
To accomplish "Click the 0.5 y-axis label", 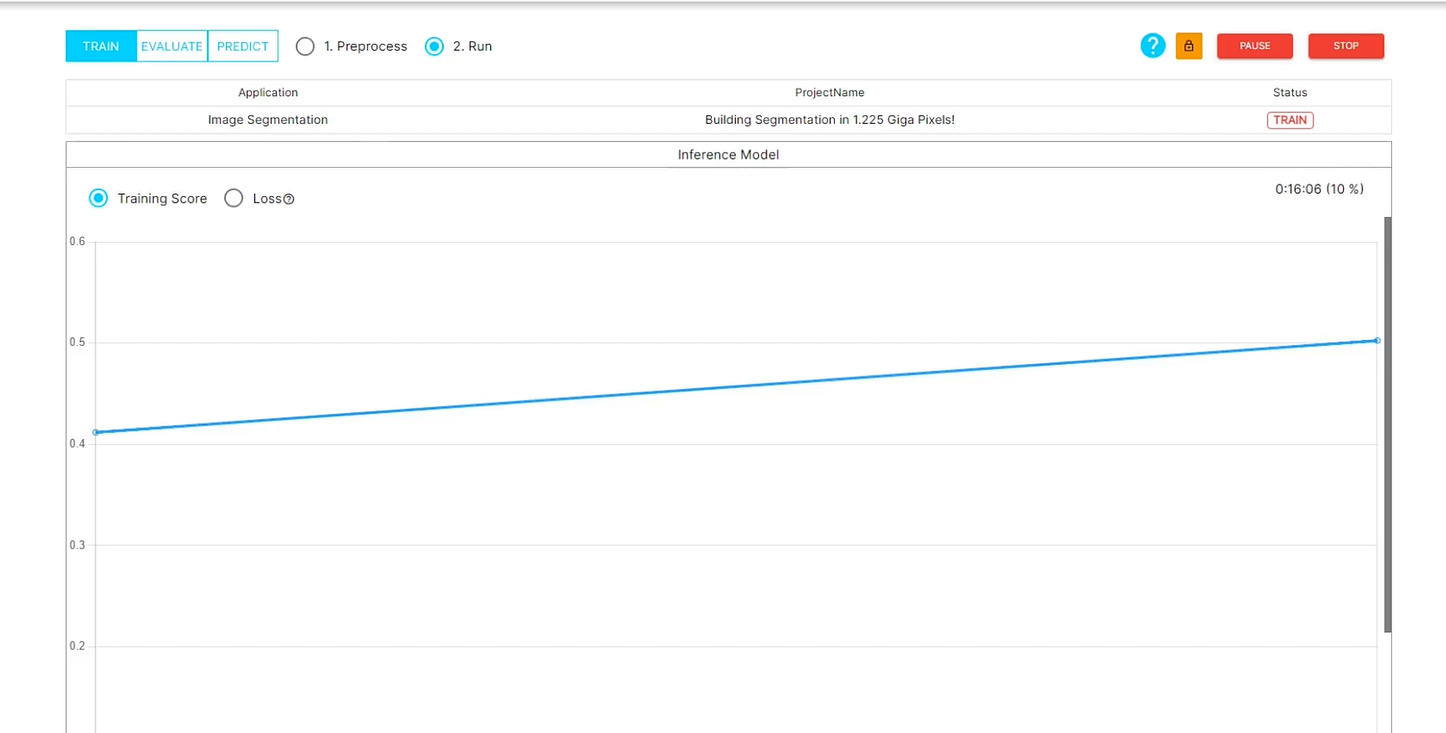I will tap(77, 343).
